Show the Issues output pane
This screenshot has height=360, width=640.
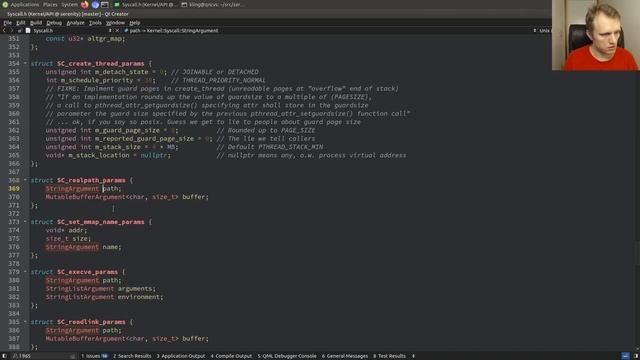pyautogui.click(x=94, y=356)
